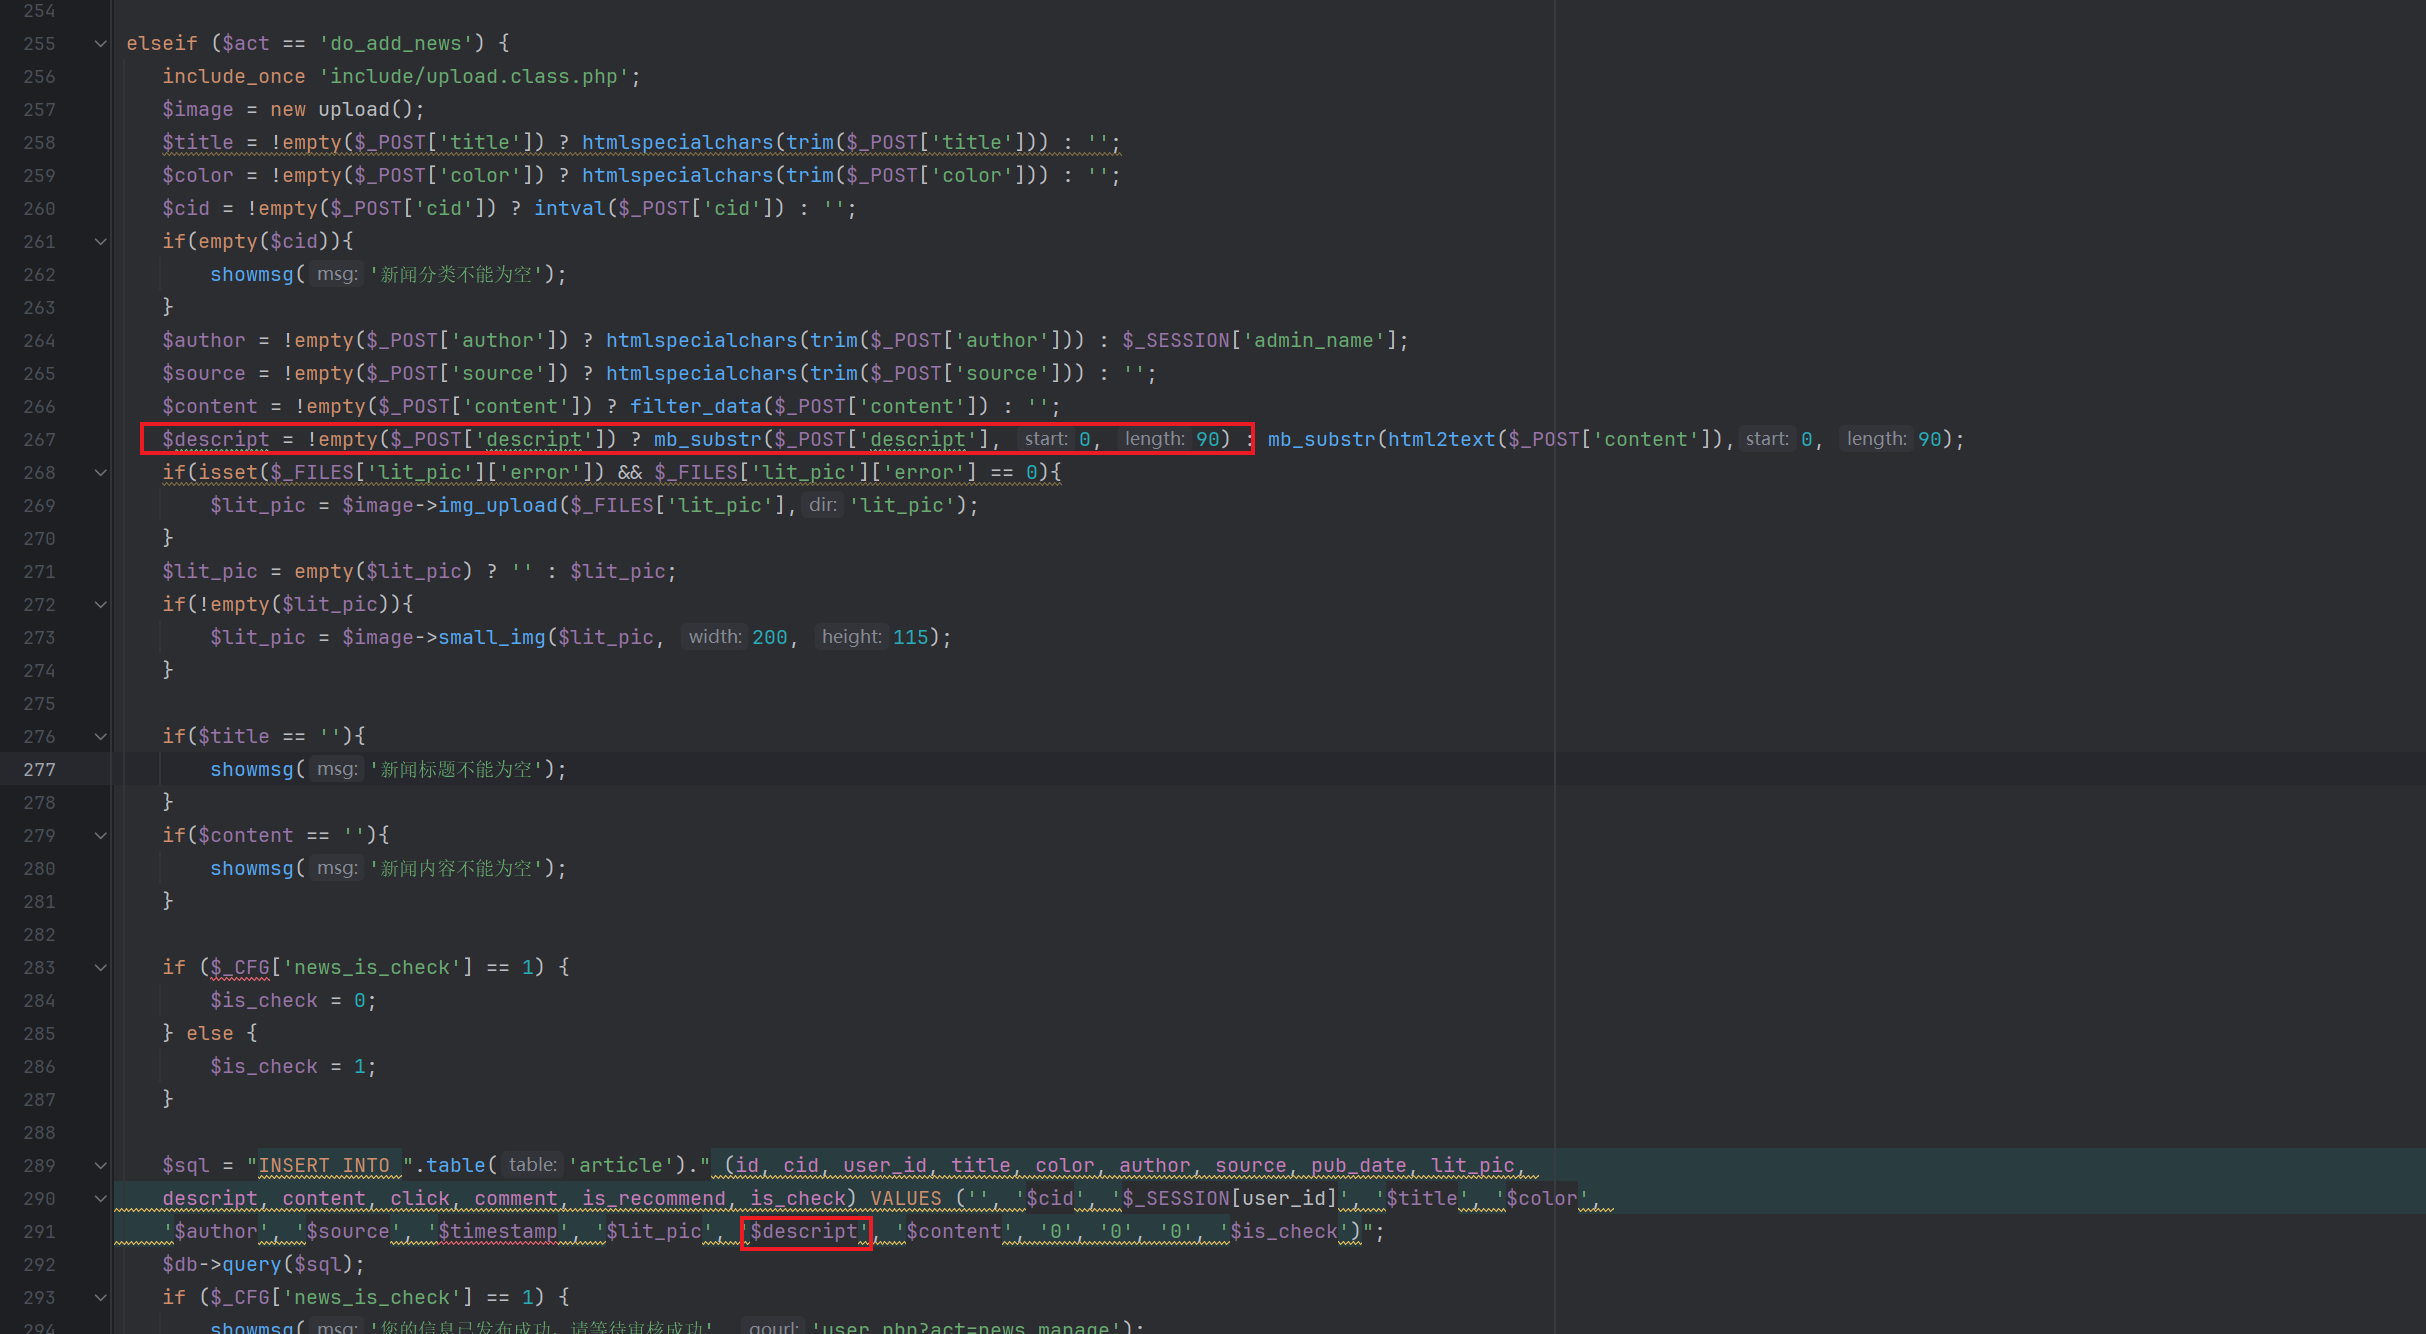Fold the $_FILES lit_pic check at line 268

tap(100, 472)
